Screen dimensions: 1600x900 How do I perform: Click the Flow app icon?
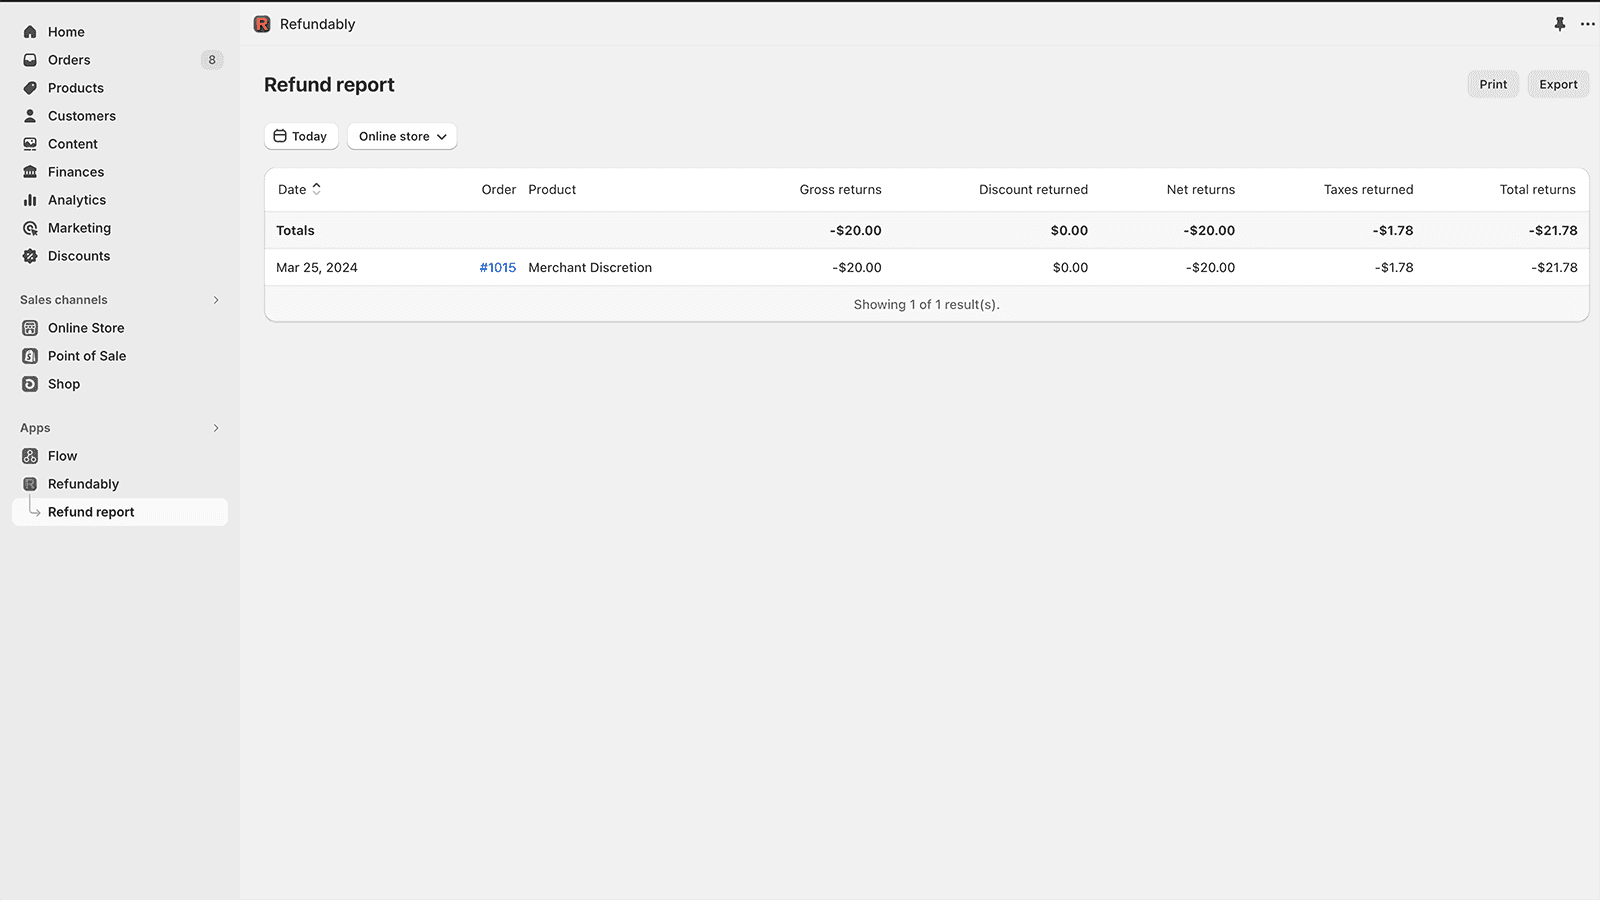(30, 456)
